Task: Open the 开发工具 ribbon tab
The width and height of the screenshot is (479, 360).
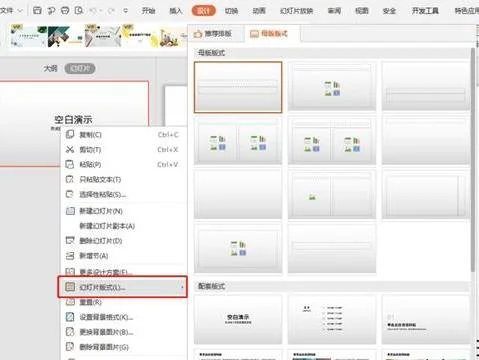Action: pos(425,11)
